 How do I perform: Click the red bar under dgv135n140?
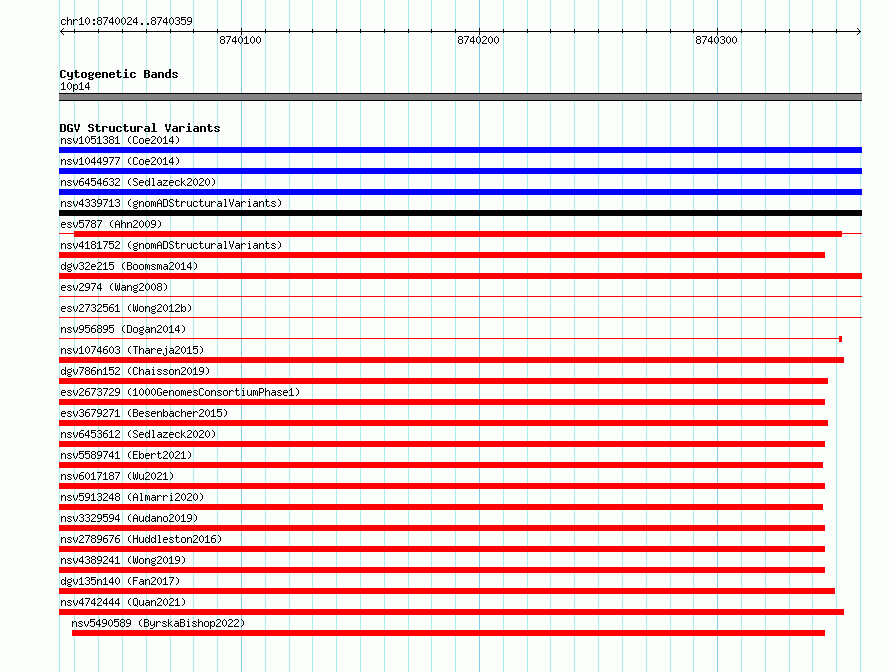[447, 591]
